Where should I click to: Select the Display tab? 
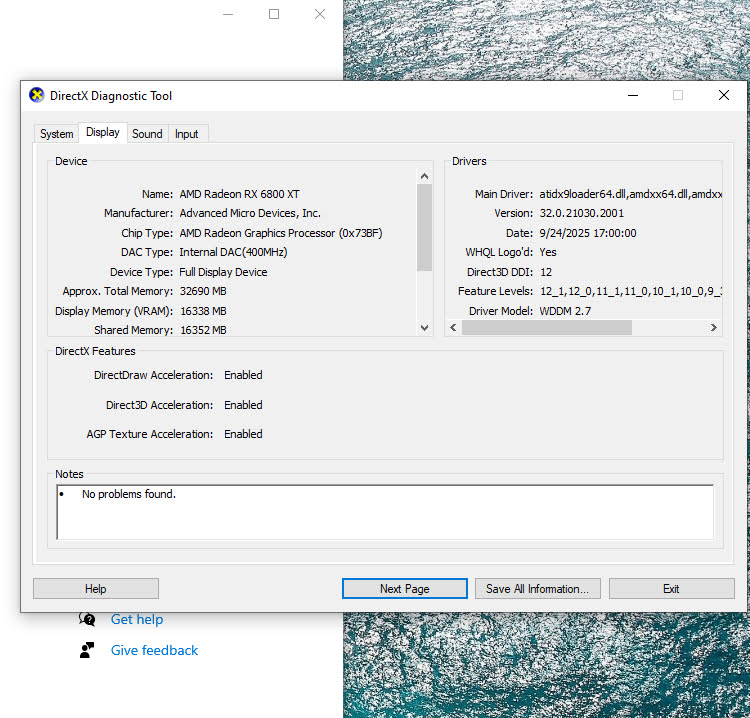[102, 132]
